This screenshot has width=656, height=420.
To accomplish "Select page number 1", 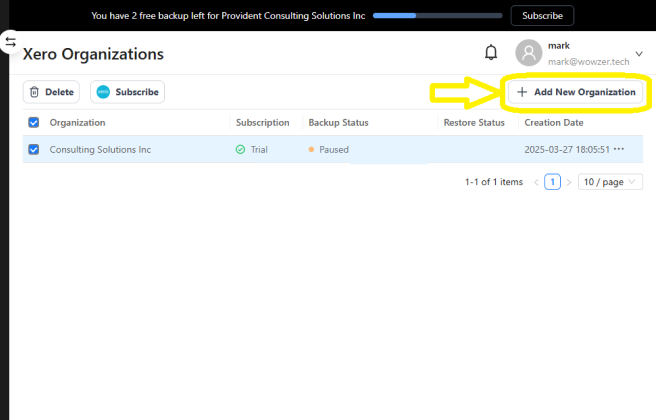I will [x=552, y=182].
